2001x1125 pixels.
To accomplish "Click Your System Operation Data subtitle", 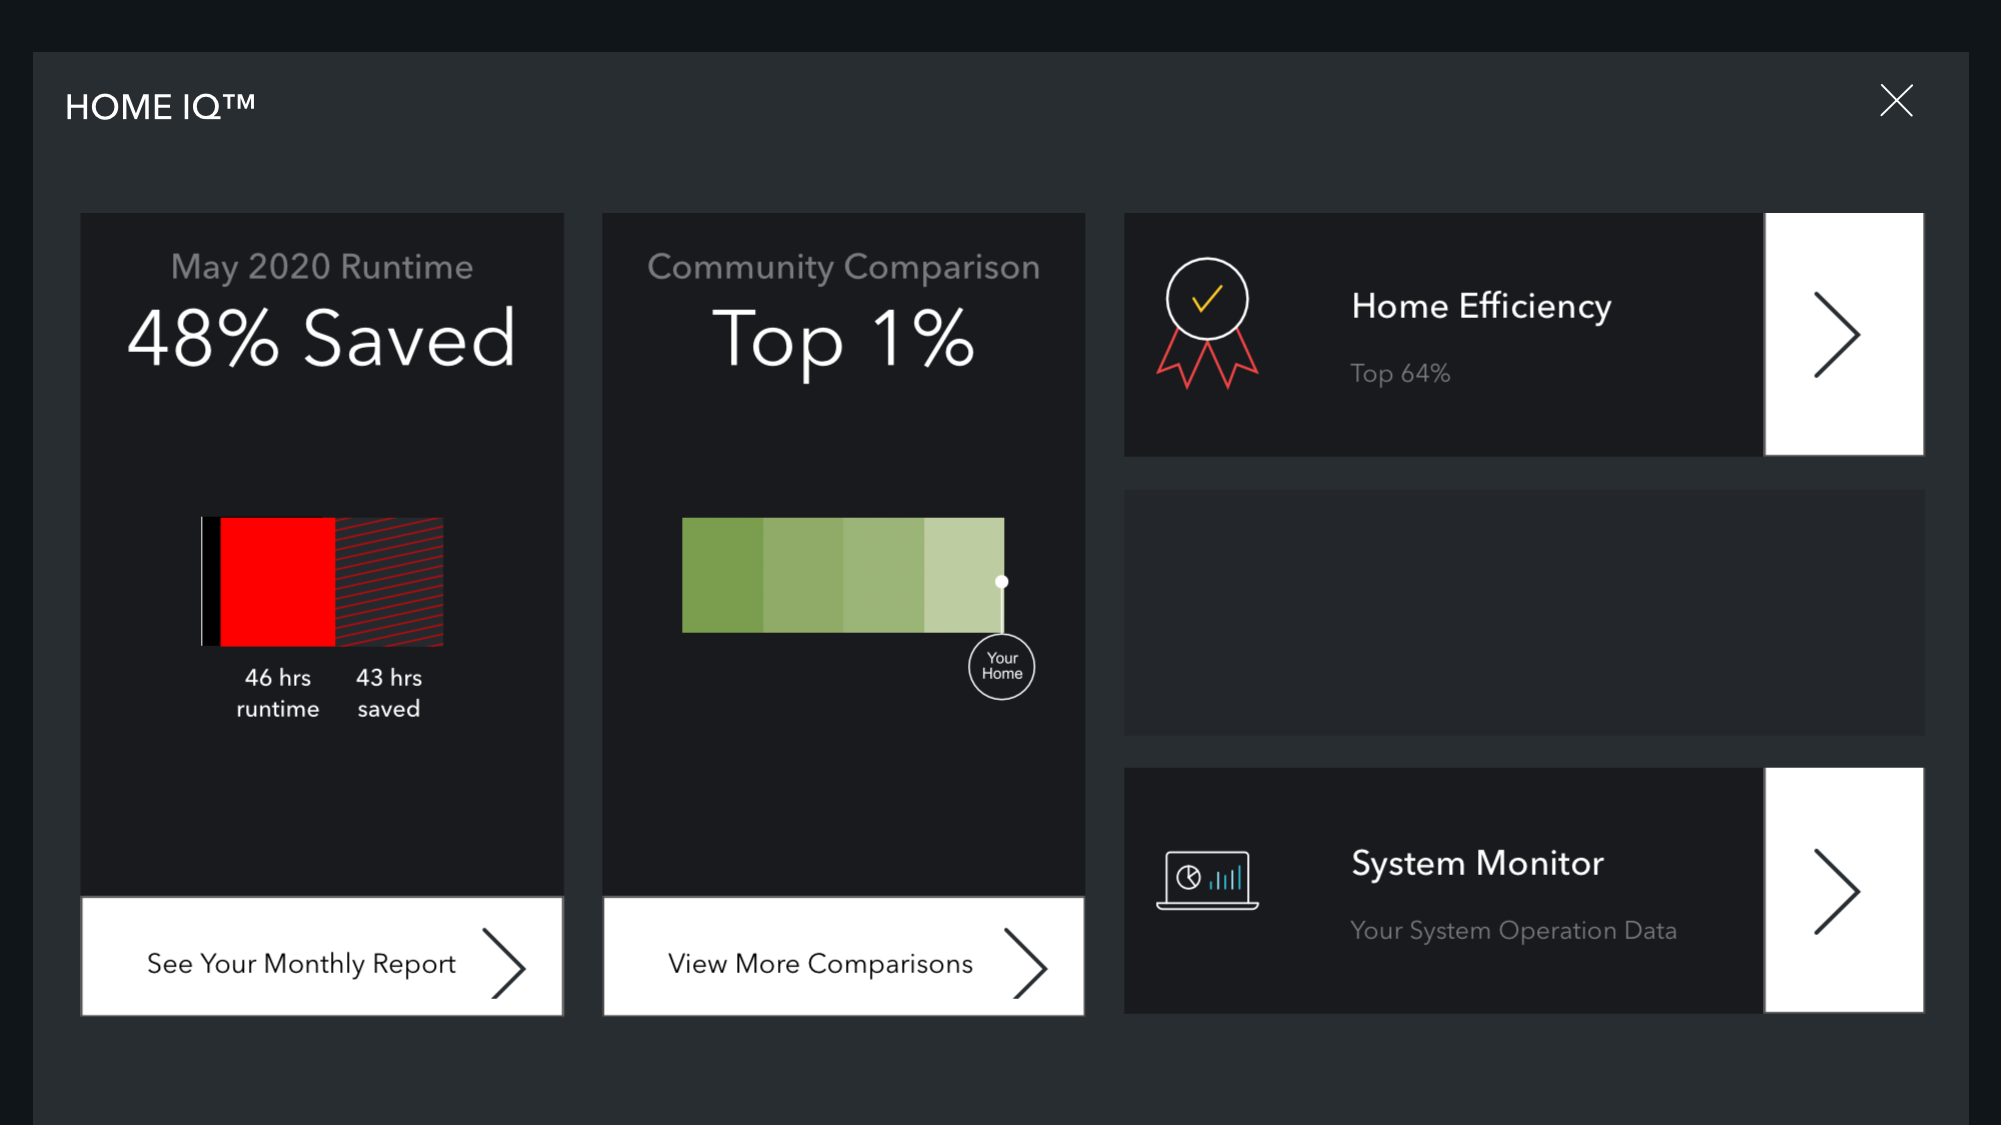I will tap(1512, 931).
